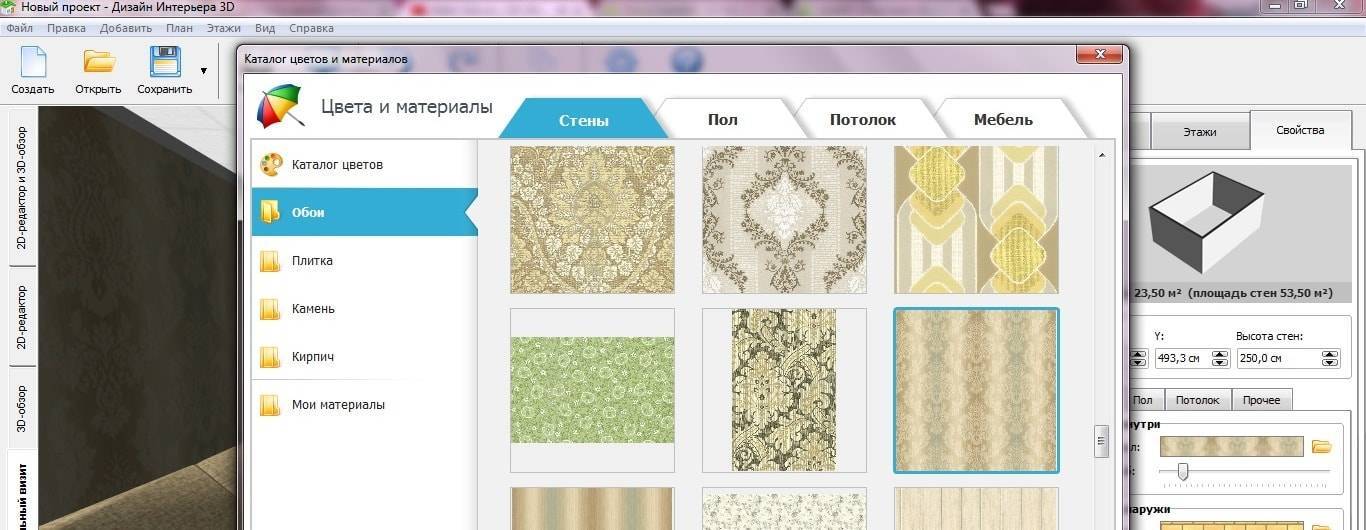
Task: Click the Сохранить floppy disk icon
Action: click(x=164, y=63)
